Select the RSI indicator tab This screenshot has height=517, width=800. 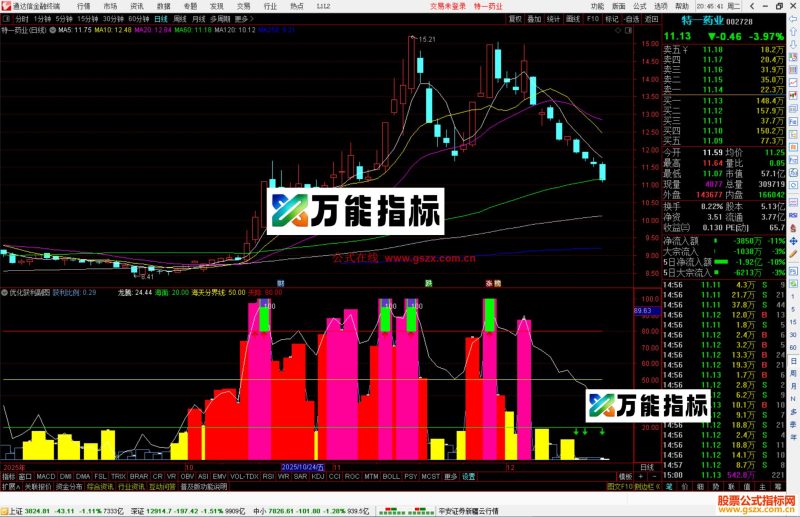[x=268, y=476]
